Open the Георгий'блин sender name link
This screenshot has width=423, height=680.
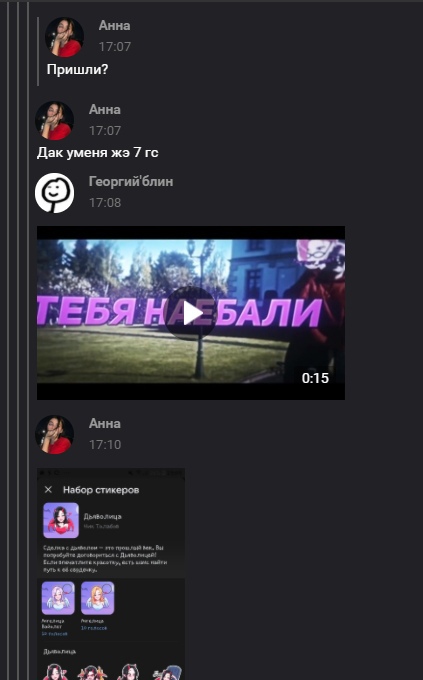131,181
